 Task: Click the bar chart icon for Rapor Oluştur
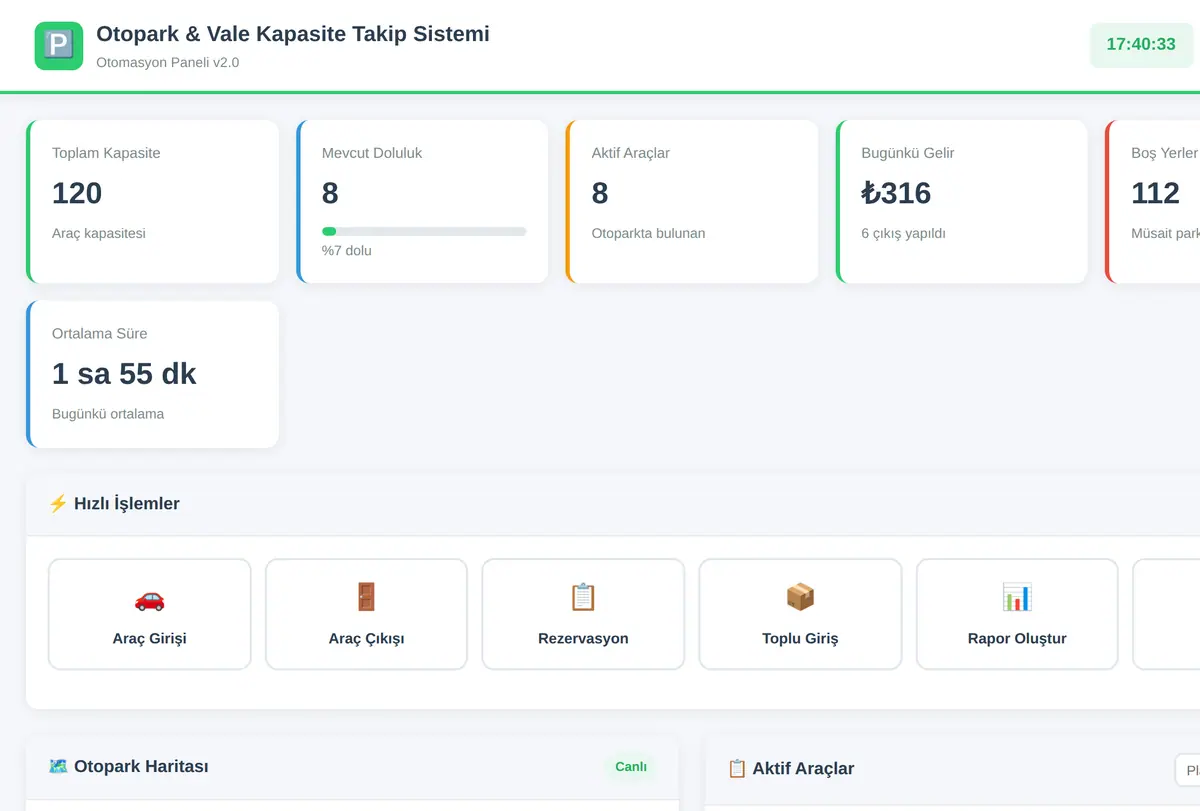pyautogui.click(x=1017, y=598)
